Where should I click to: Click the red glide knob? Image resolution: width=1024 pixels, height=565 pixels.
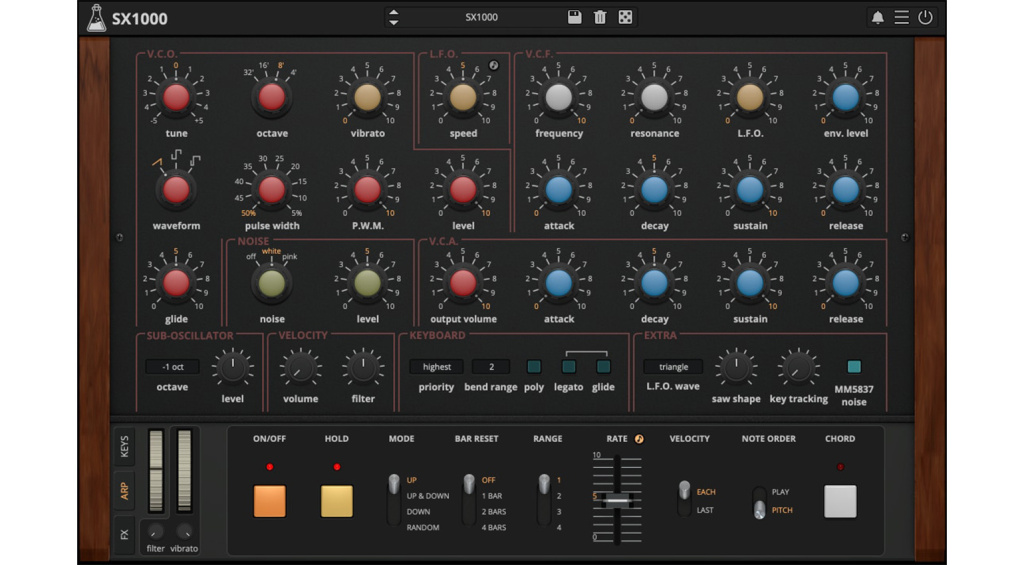176,283
